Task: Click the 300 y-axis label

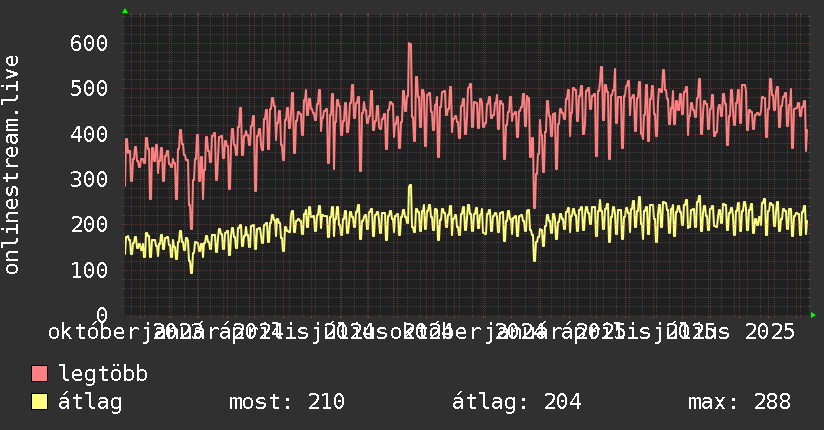Action: [x=89, y=179]
